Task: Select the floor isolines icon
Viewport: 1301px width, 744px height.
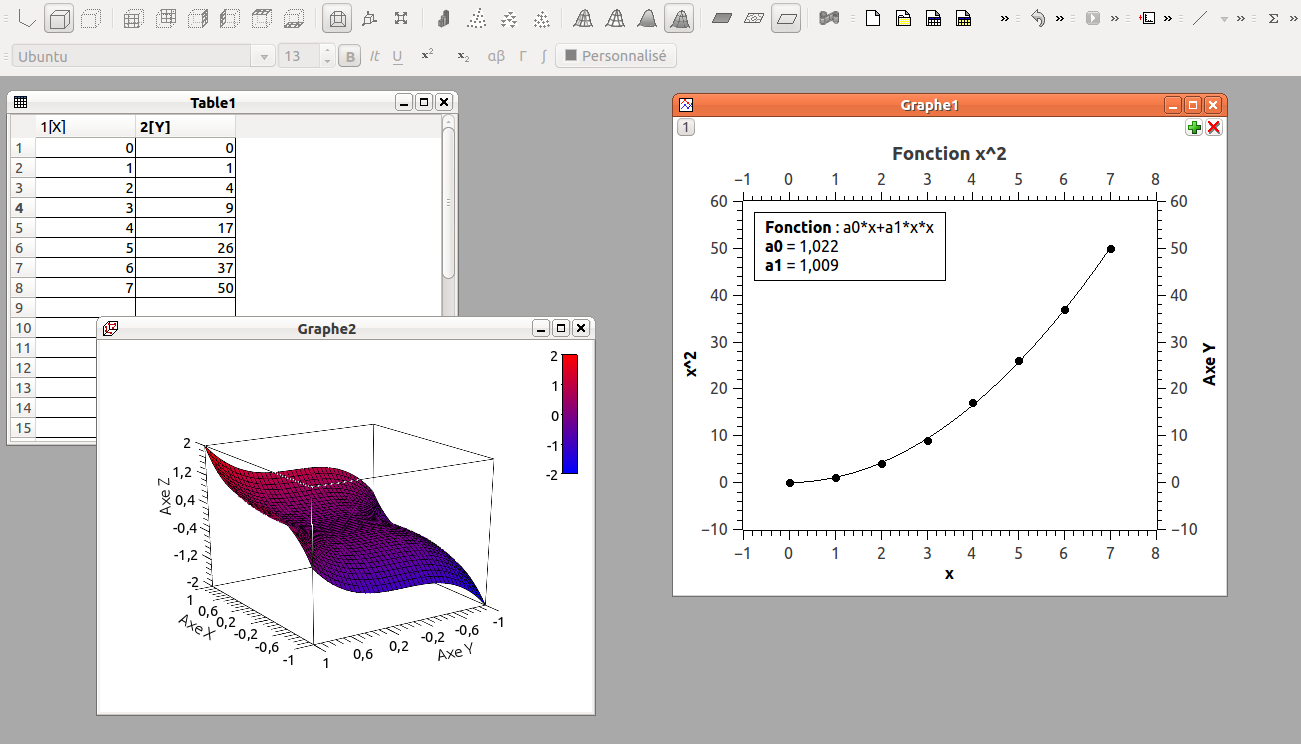Action: tap(755, 18)
